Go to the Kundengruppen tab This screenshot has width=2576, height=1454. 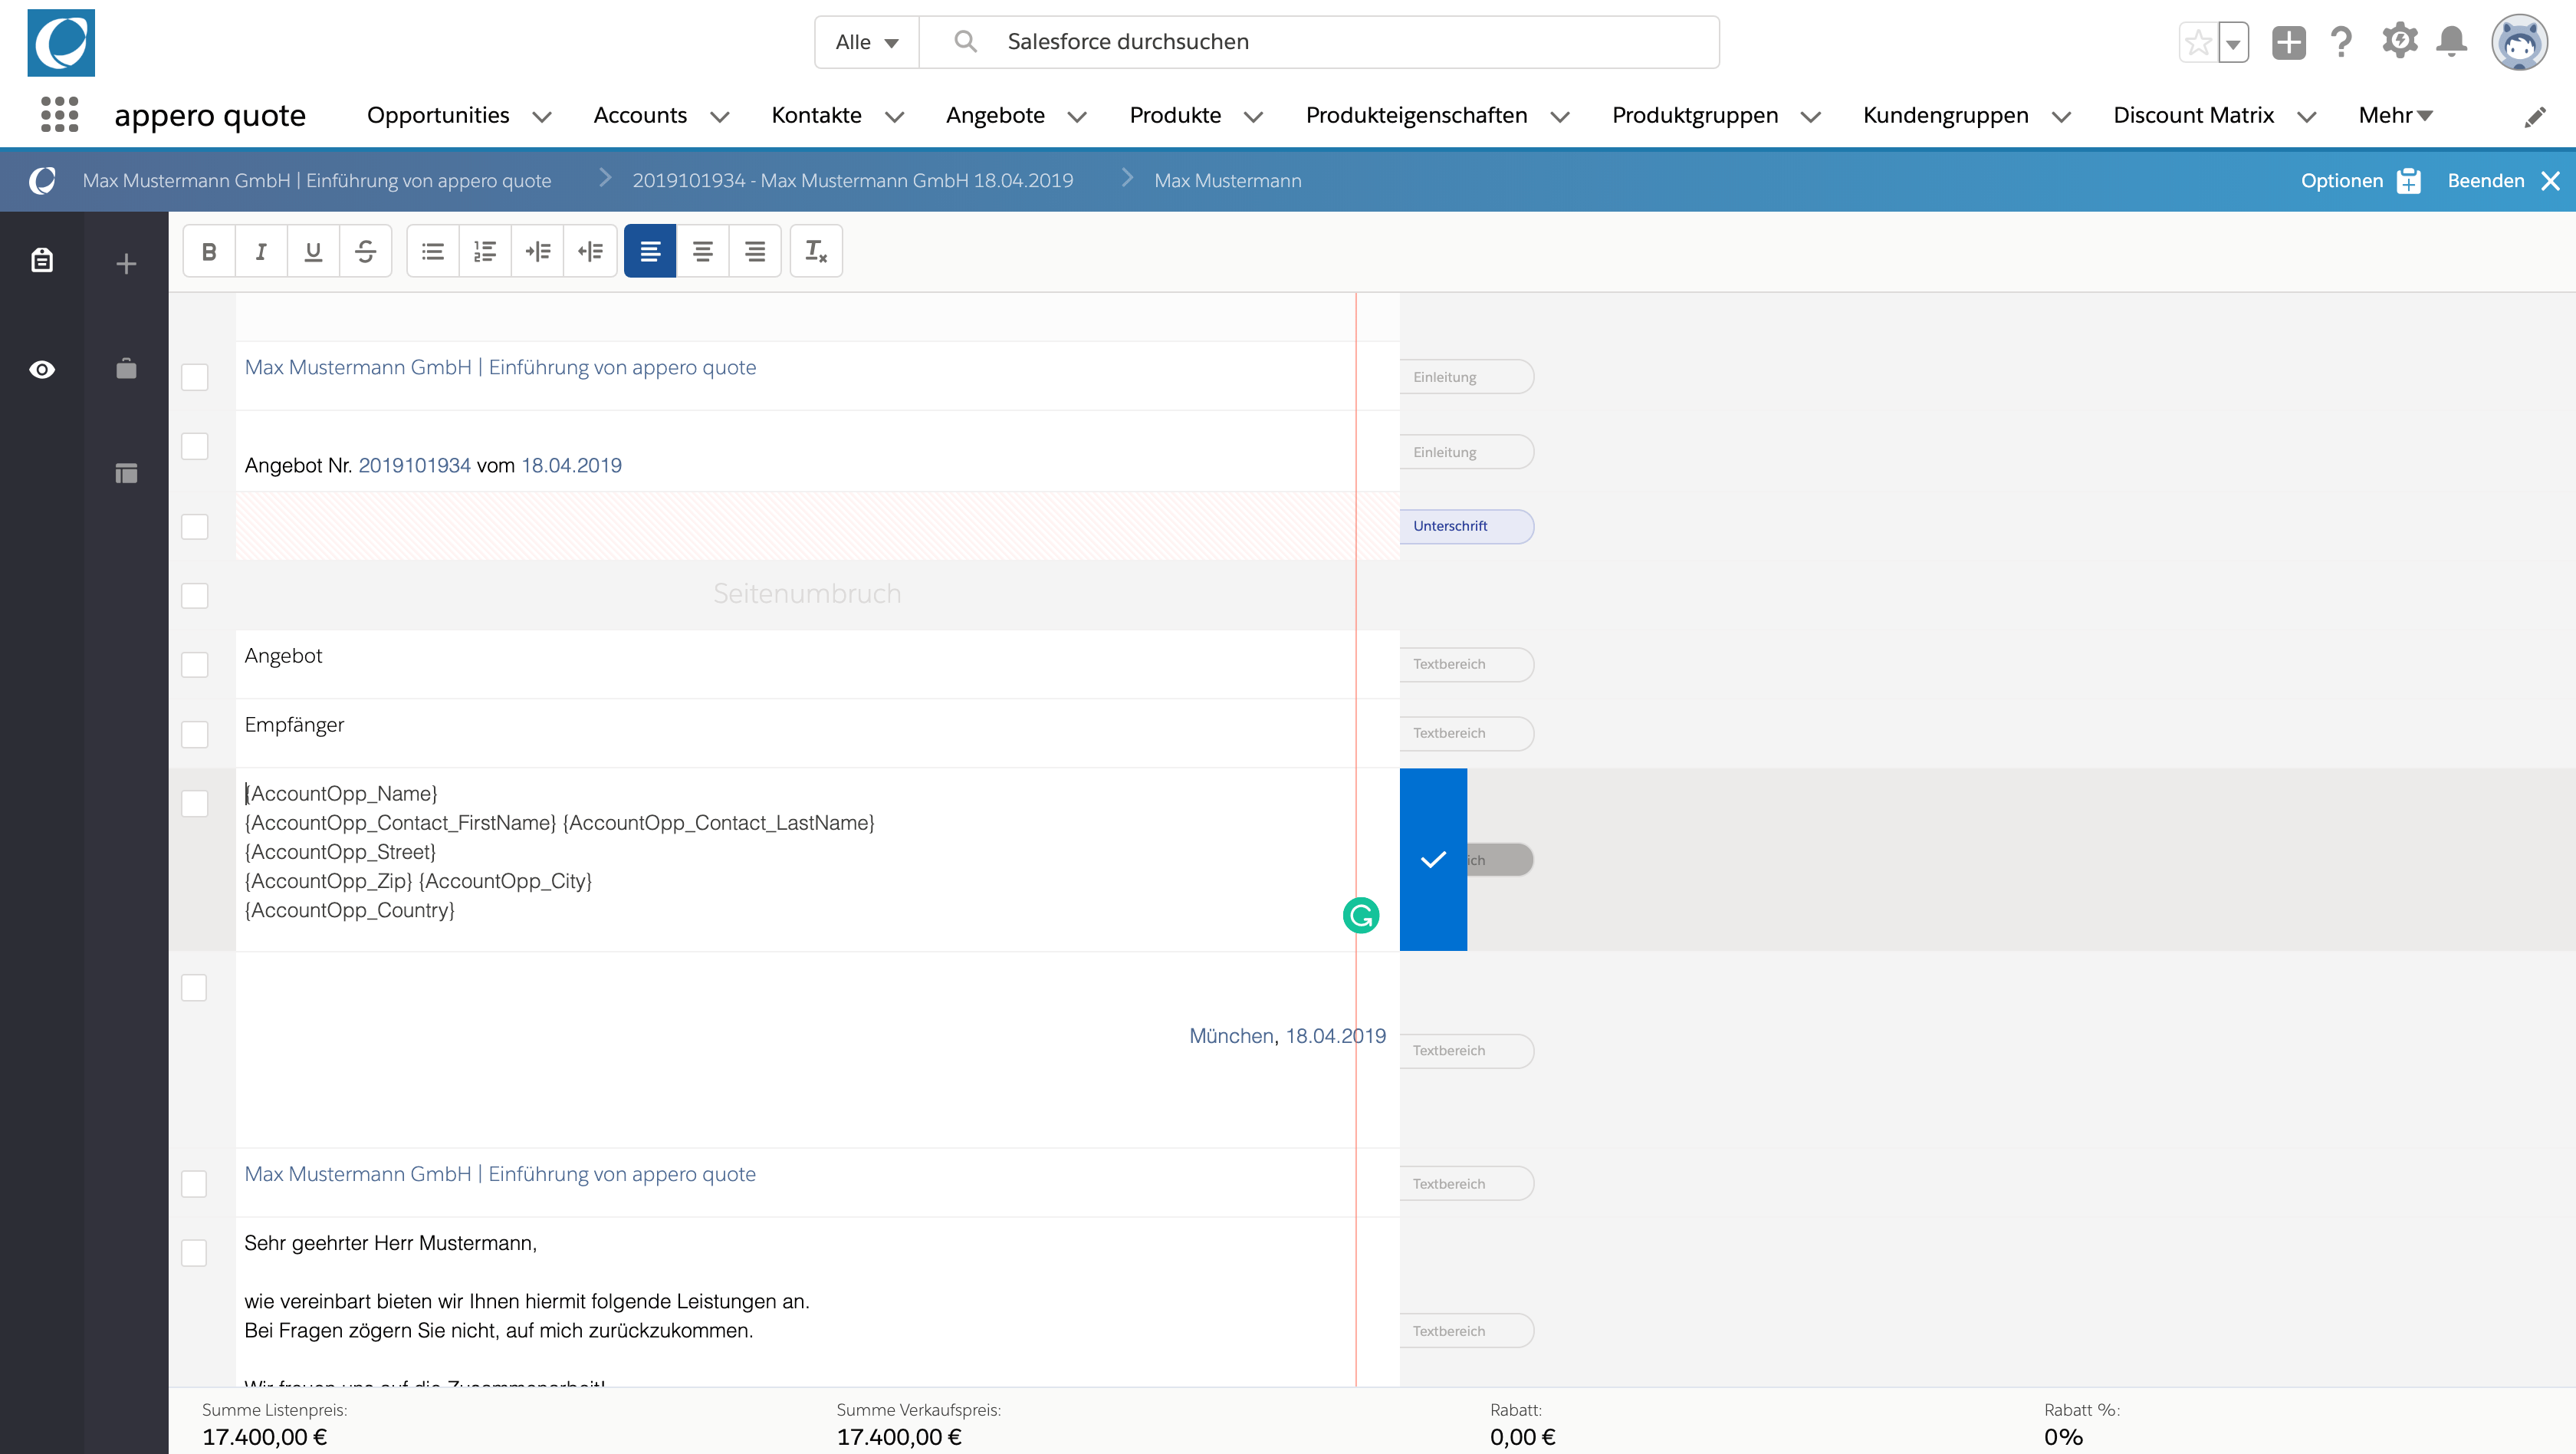tap(1945, 116)
